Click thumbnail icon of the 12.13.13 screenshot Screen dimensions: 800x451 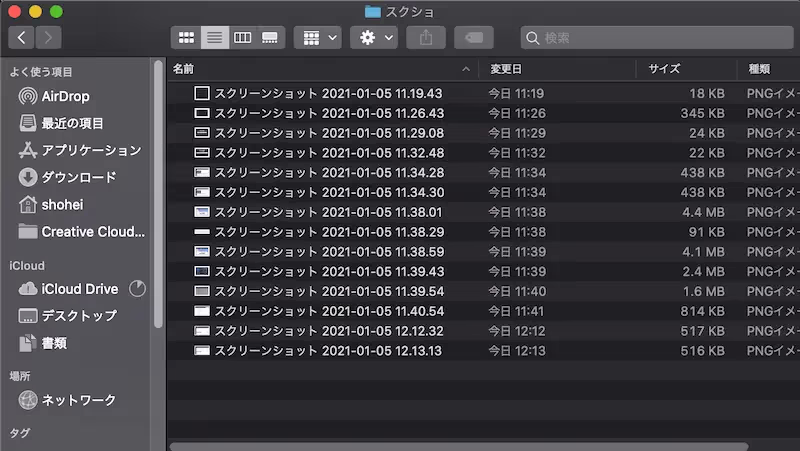(202, 351)
